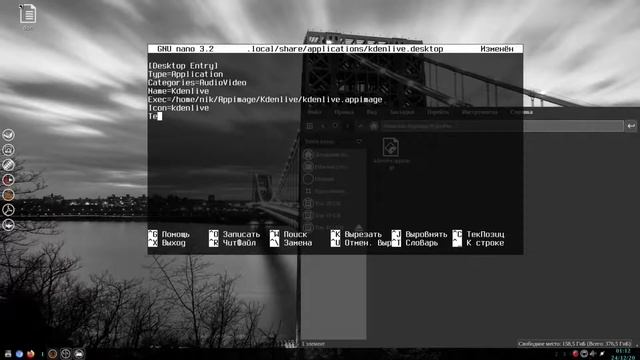Open the Перейти menu in the file manager
The image size is (640, 360).
pos(438,112)
